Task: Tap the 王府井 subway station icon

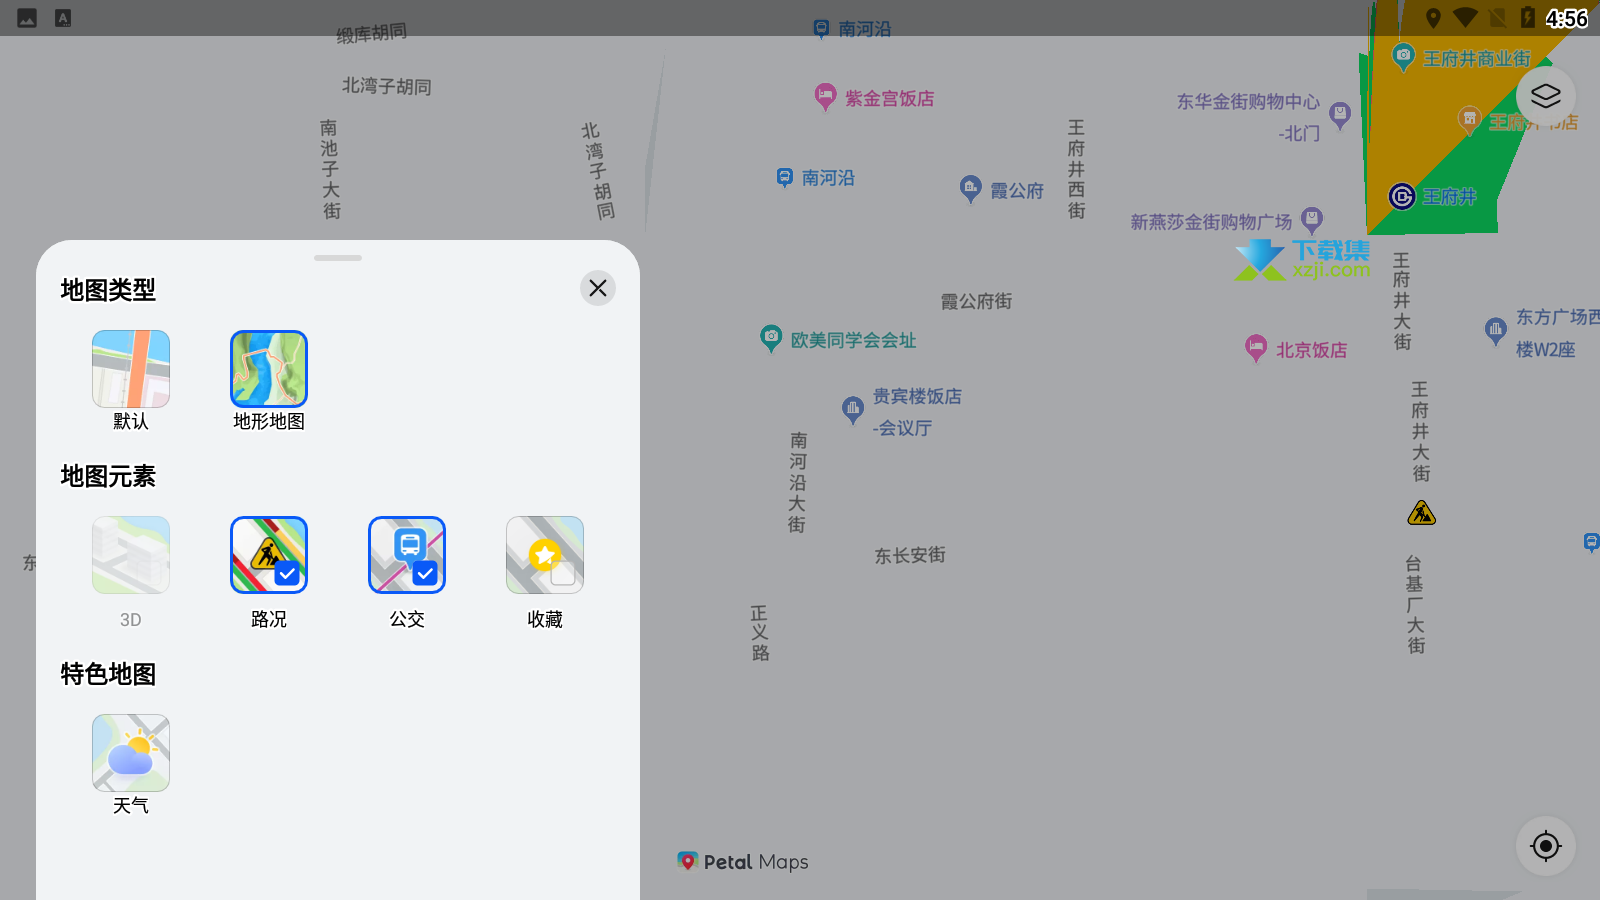Action: [x=1402, y=196]
